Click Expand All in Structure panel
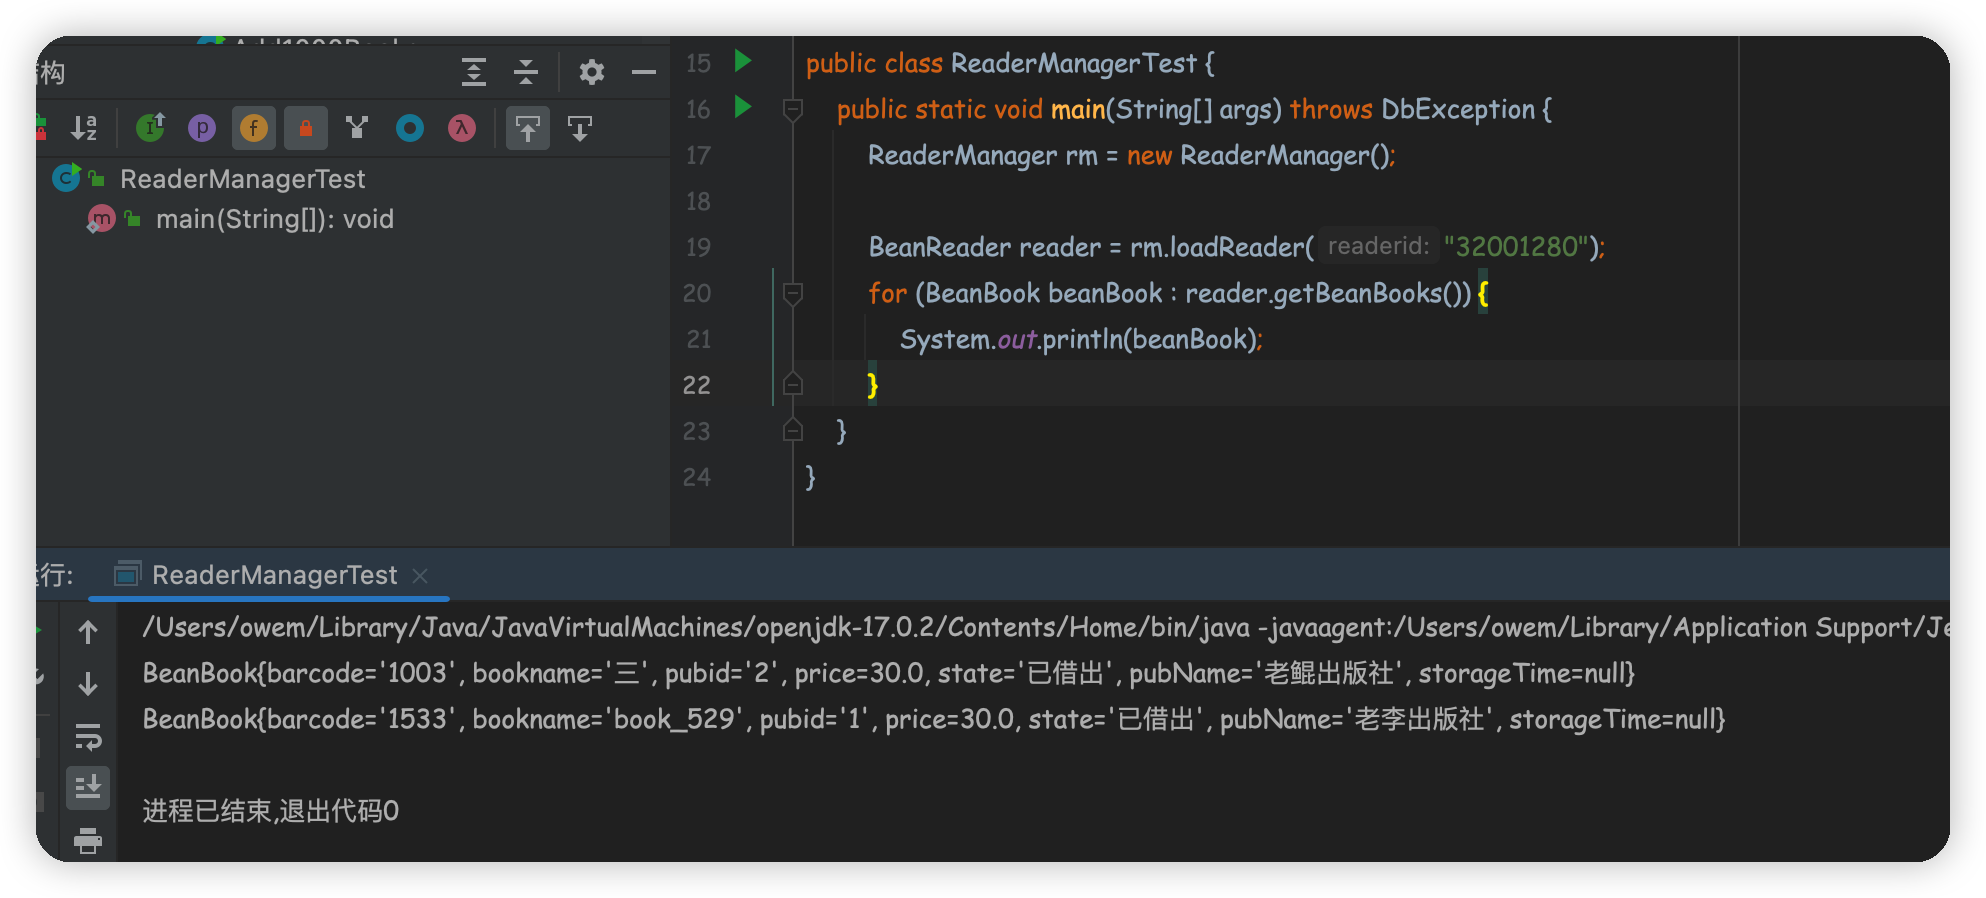This screenshot has width=1986, height=898. tap(474, 72)
